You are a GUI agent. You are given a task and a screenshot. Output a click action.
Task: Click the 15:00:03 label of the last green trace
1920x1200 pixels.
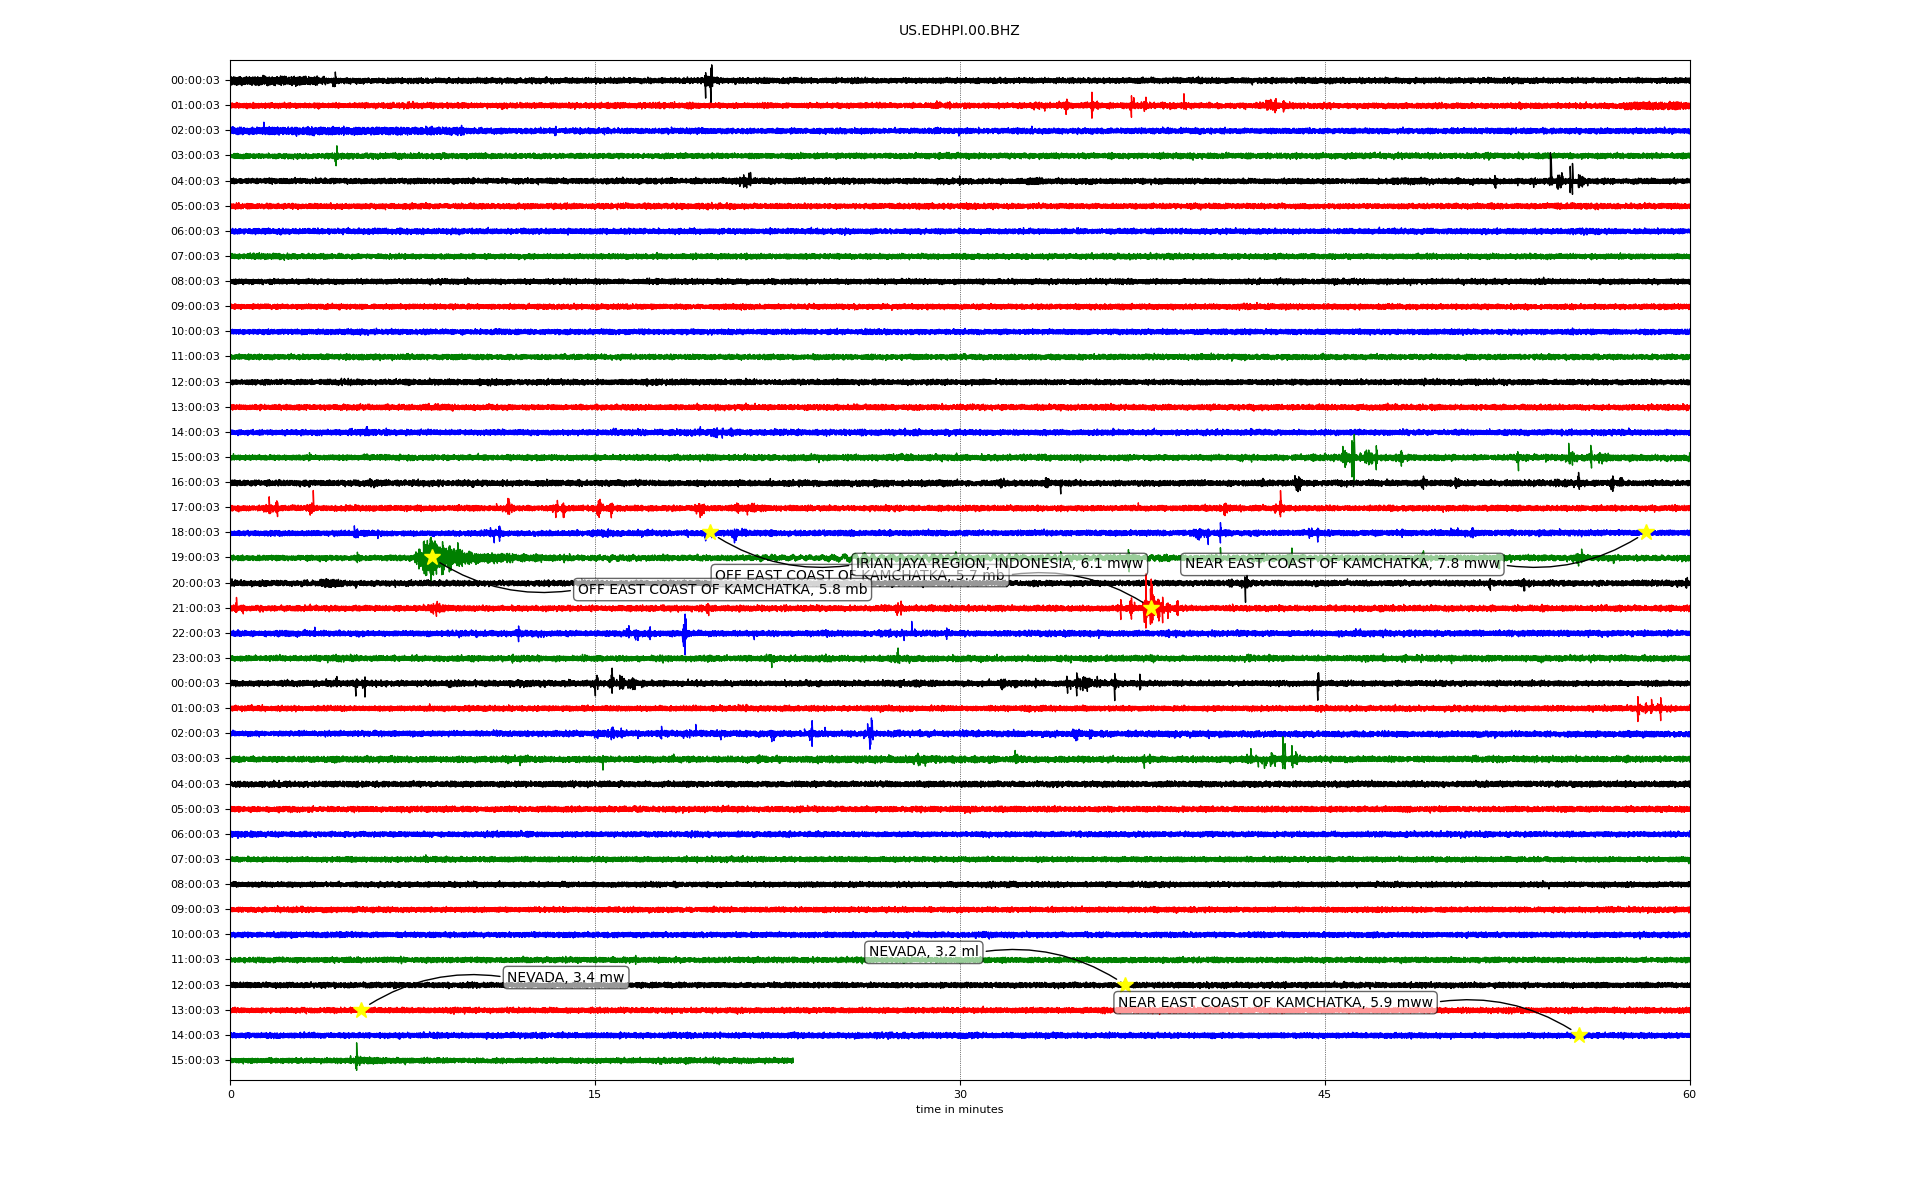tap(195, 1060)
